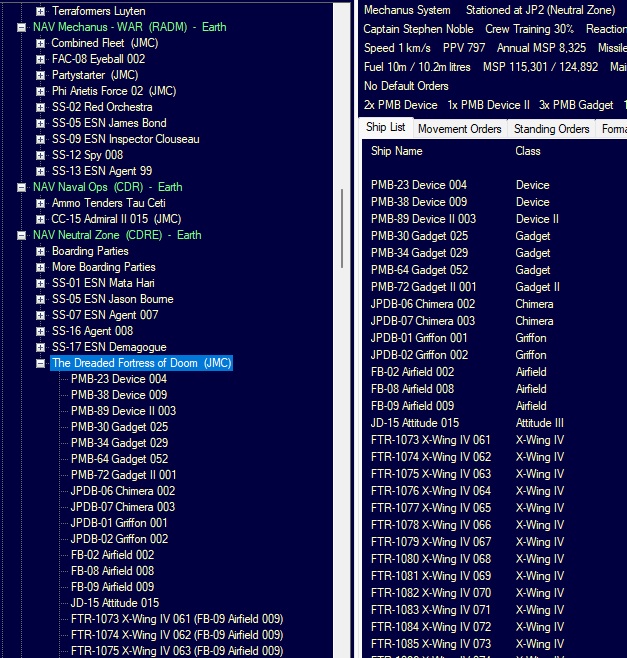Collapse the NAV Naval Ops node

click(x=21, y=187)
